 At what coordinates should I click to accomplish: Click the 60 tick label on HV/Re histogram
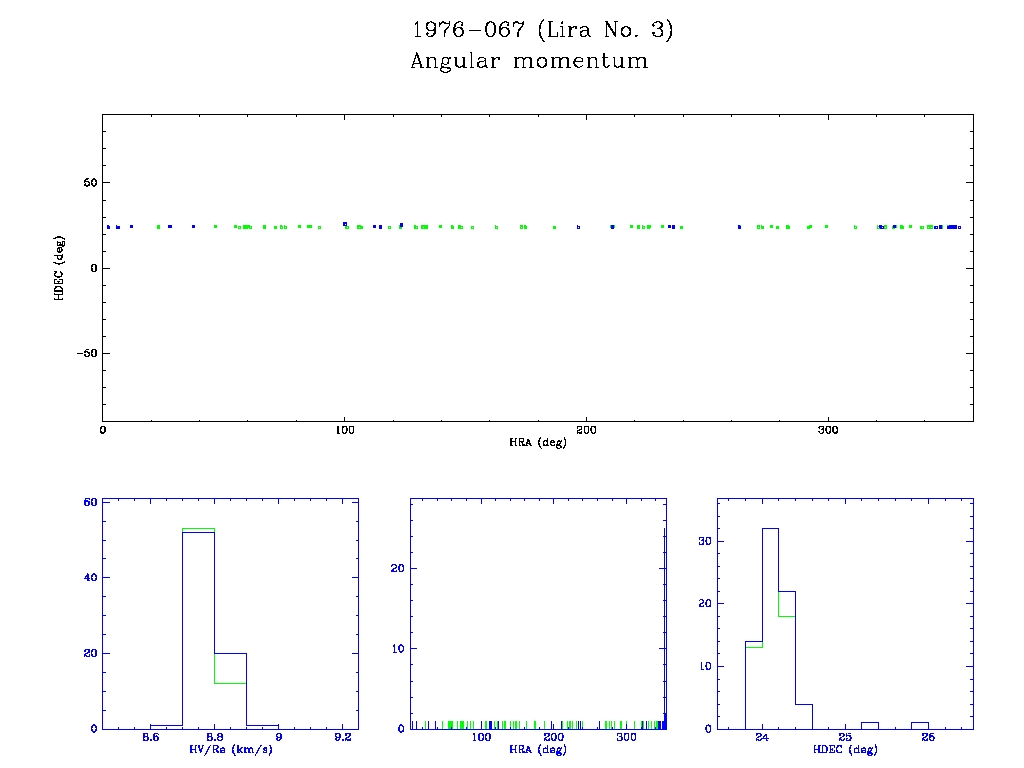point(90,502)
